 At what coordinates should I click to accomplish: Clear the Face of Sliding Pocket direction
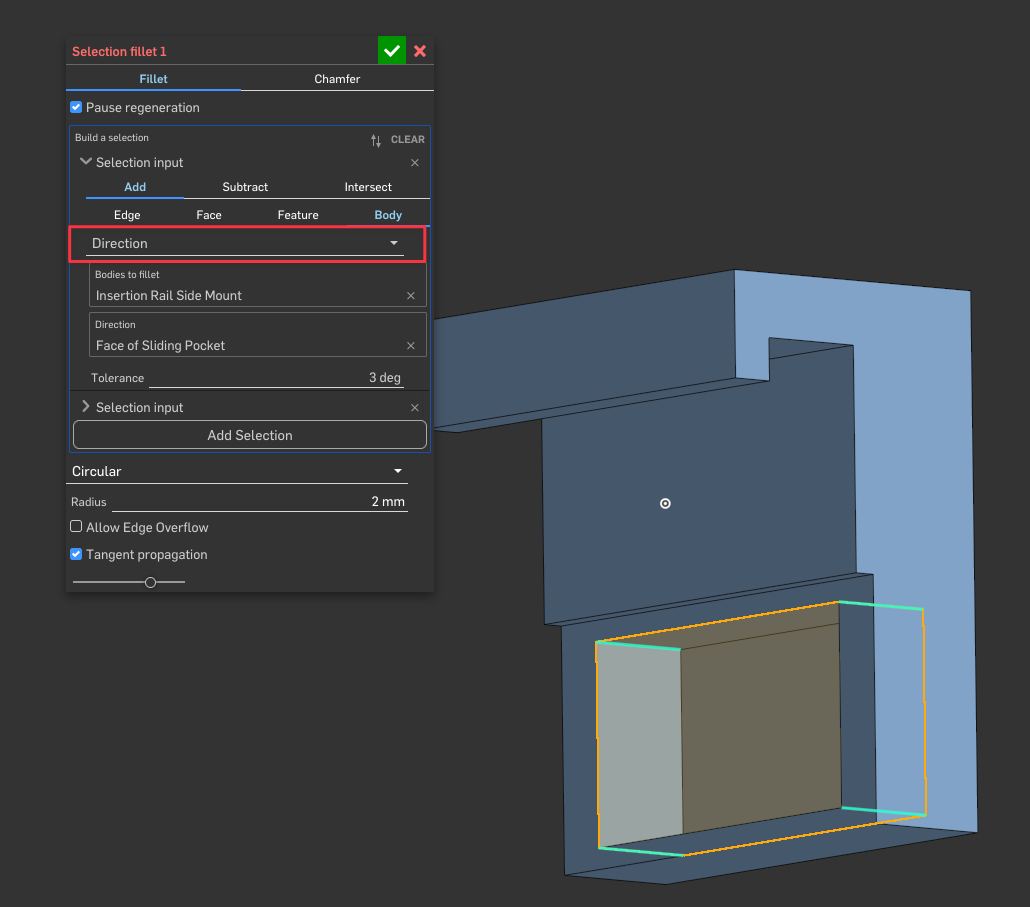pos(411,346)
